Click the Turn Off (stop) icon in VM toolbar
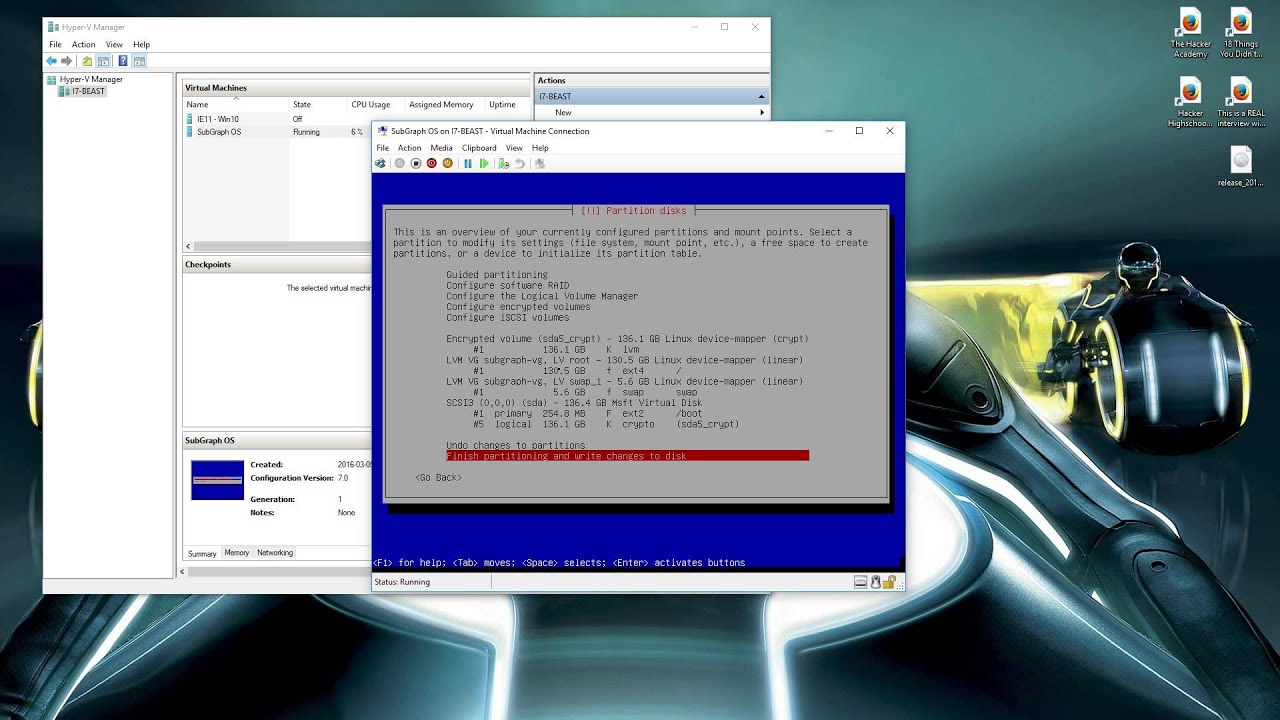The height and width of the screenshot is (720, 1280). tap(416, 163)
